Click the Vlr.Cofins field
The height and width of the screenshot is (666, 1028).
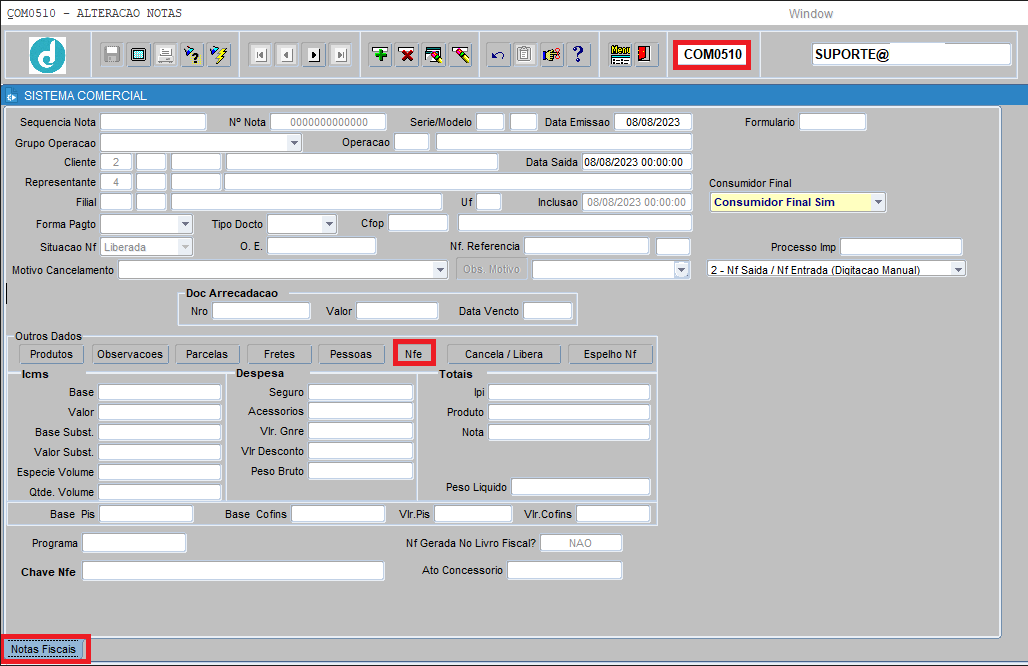tap(613, 513)
